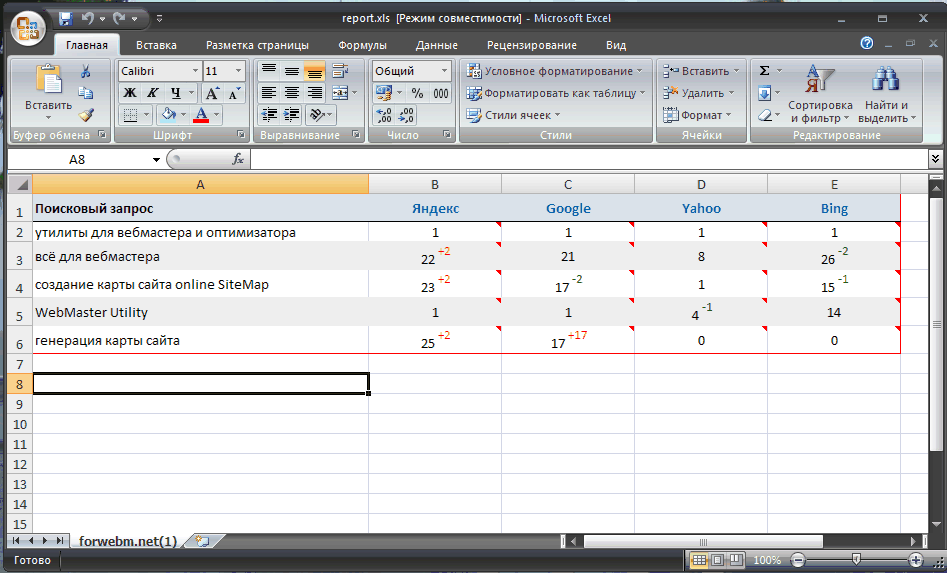Click the zoom slider handle
The width and height of the screenshot is (947, 573).
click(x=855, y=560)
